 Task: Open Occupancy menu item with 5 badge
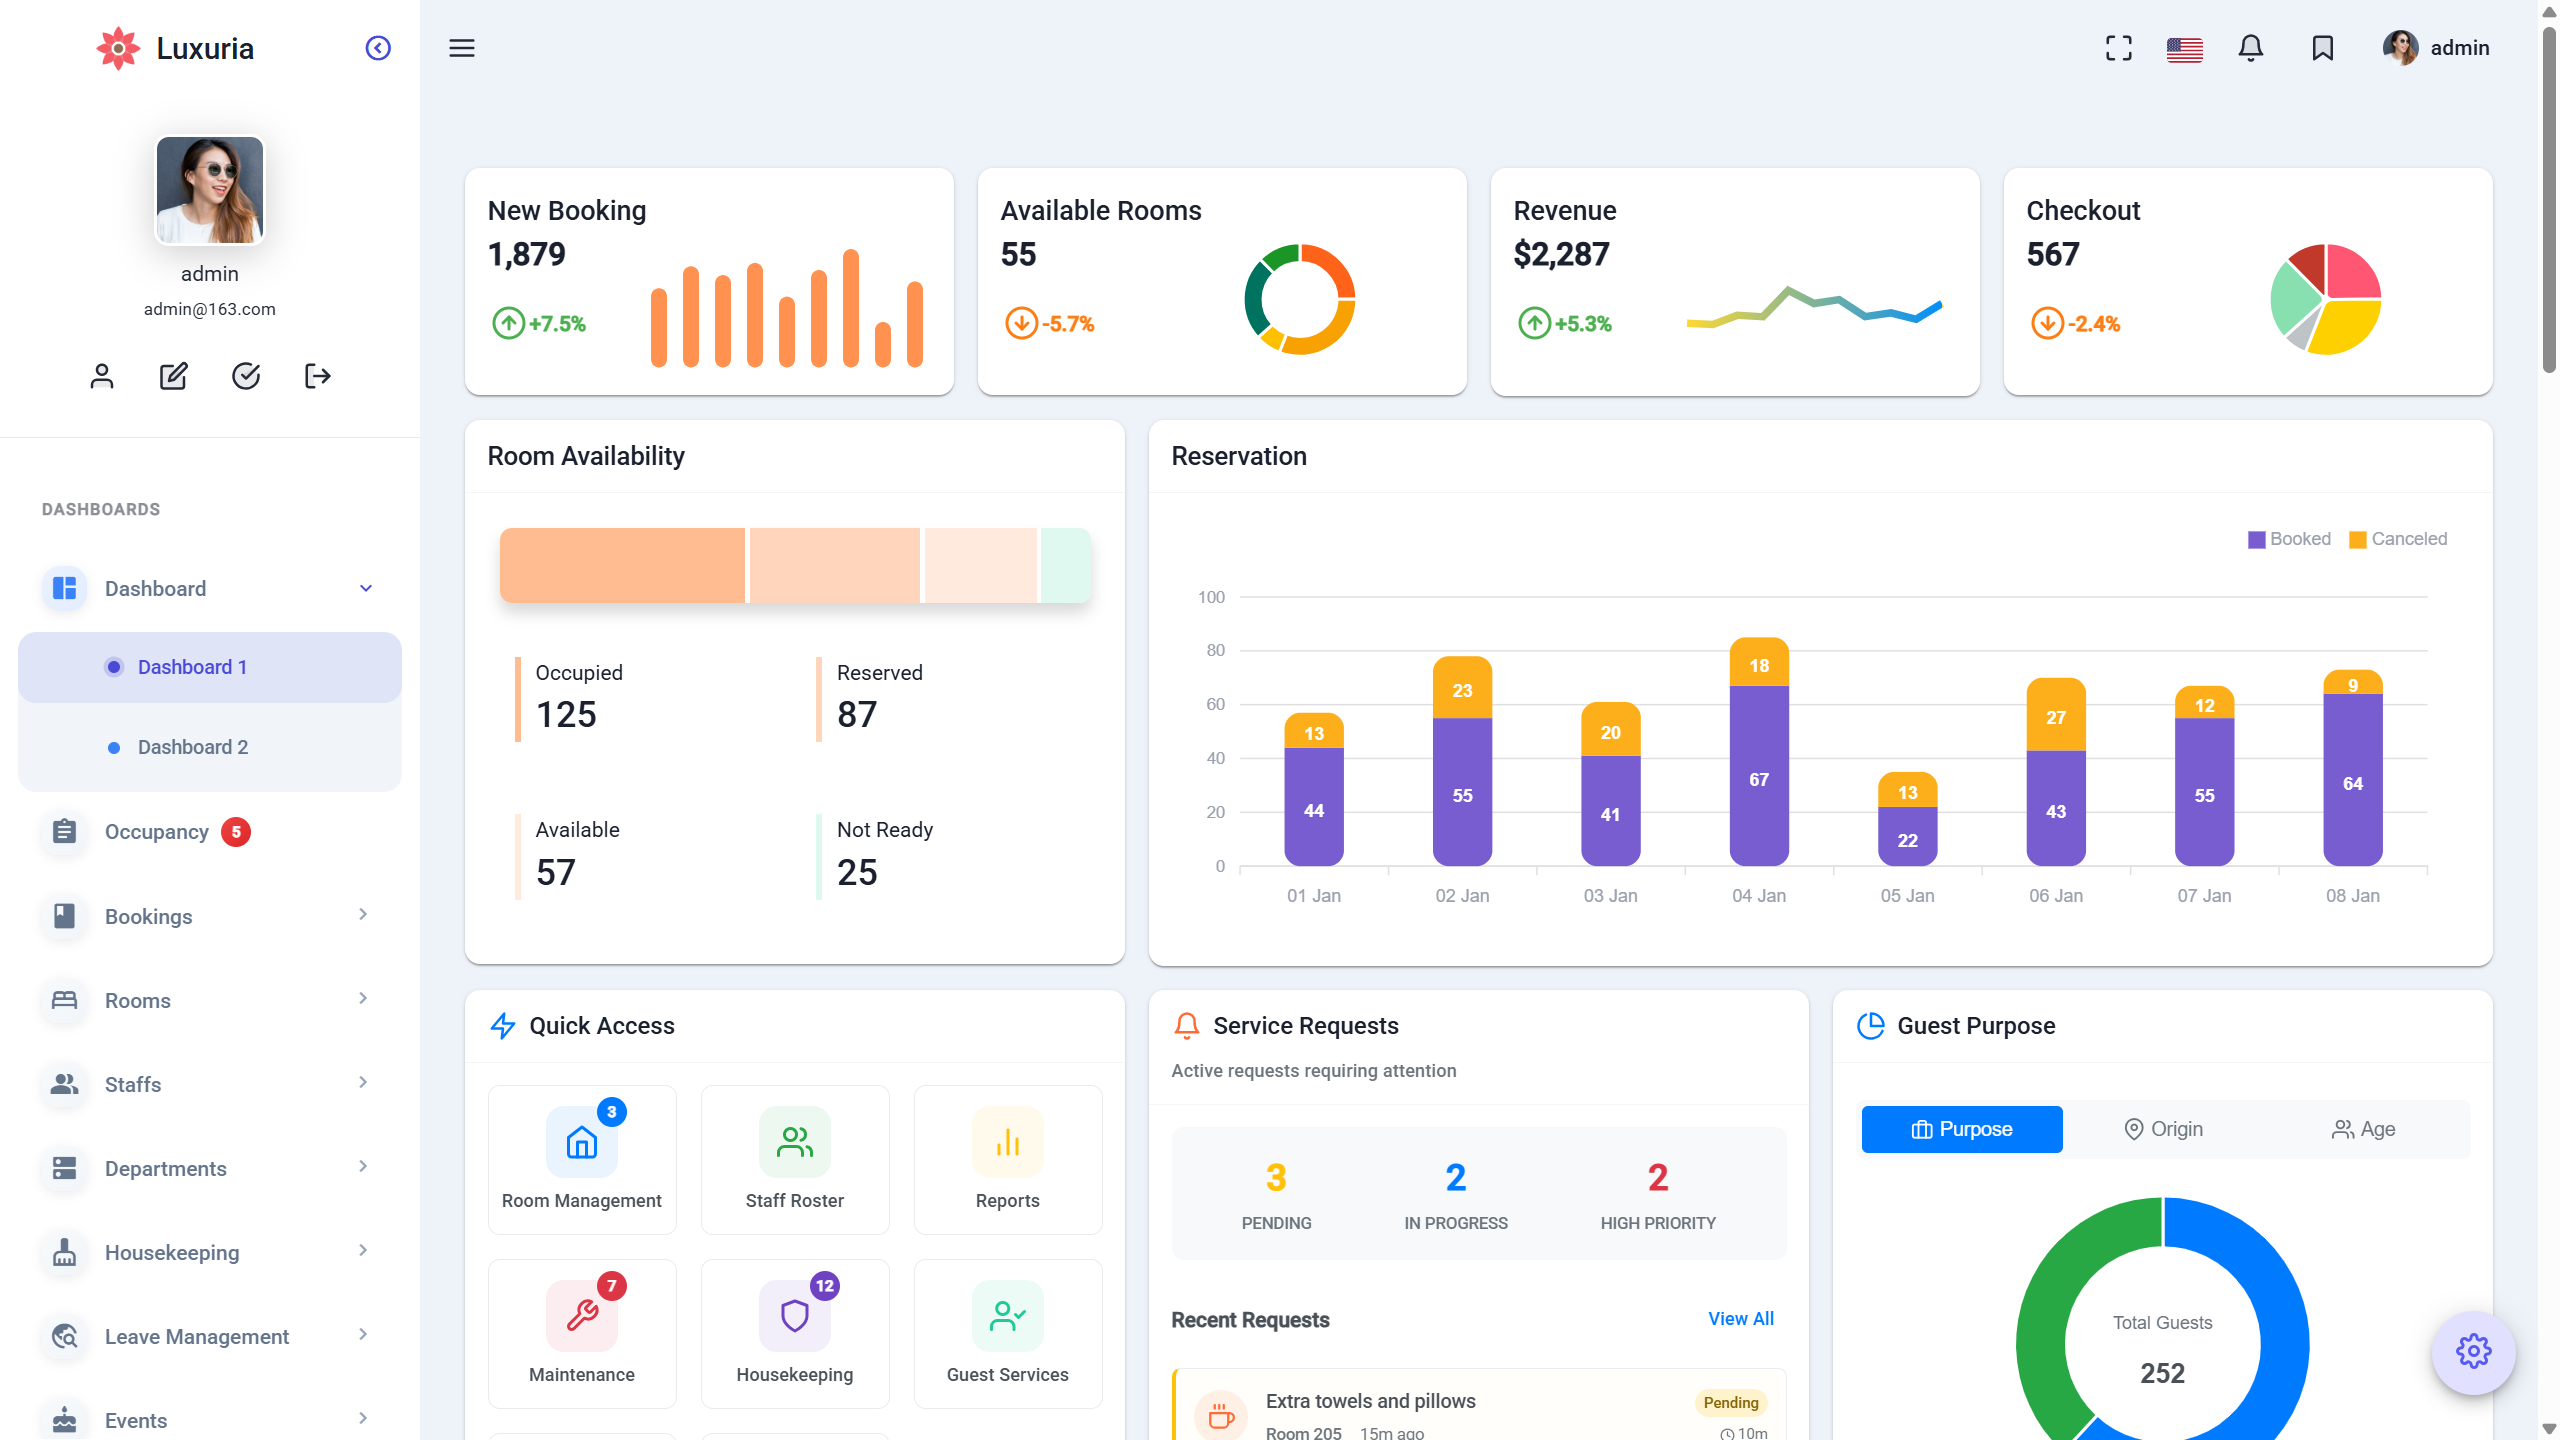[x=210, y=832]
